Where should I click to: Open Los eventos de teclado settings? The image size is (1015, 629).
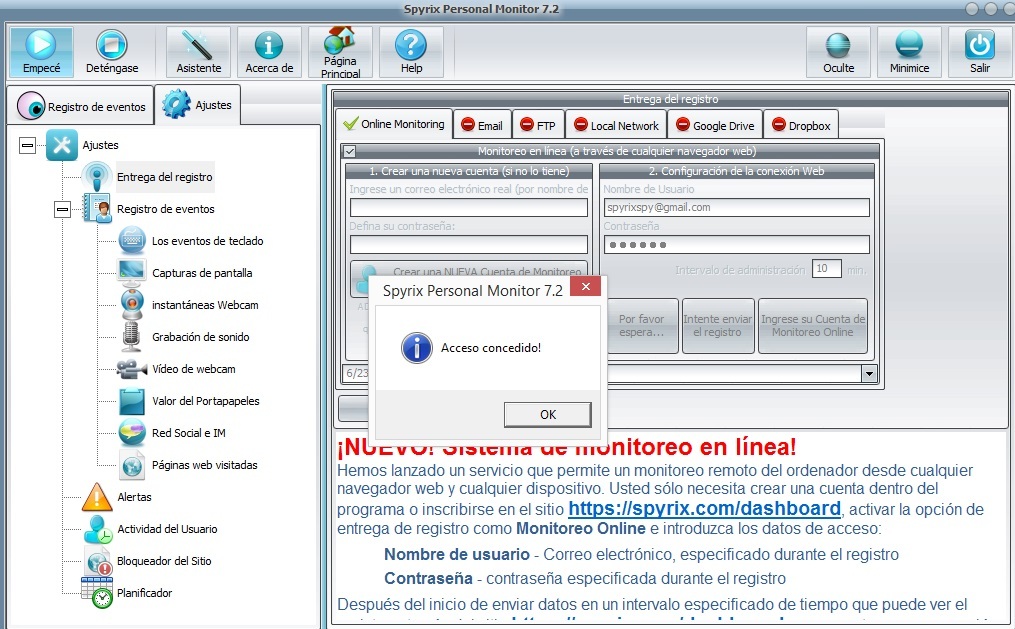coord(207,241)
